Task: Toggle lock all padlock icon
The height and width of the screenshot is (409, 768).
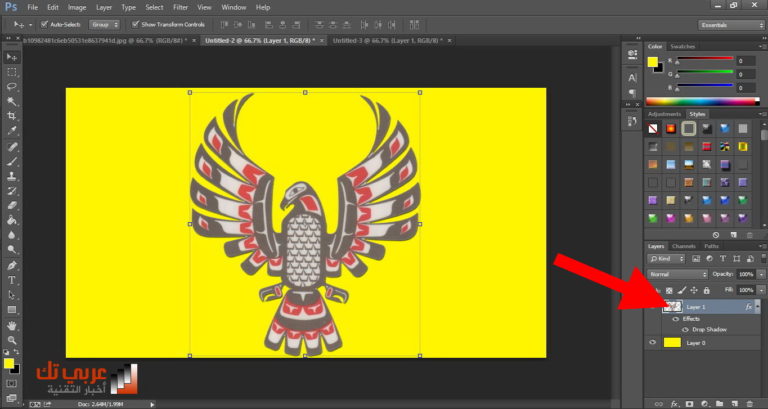Action: tap(706, 290)
